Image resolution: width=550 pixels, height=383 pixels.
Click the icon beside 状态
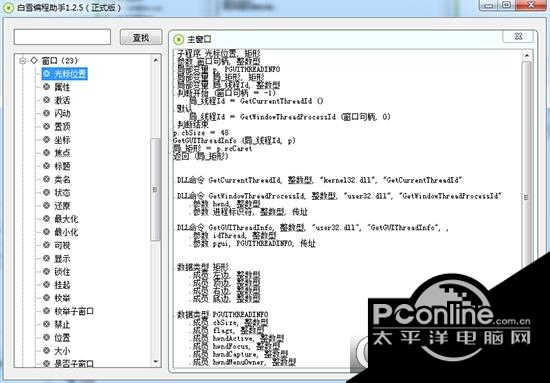(x=47, y=192)
